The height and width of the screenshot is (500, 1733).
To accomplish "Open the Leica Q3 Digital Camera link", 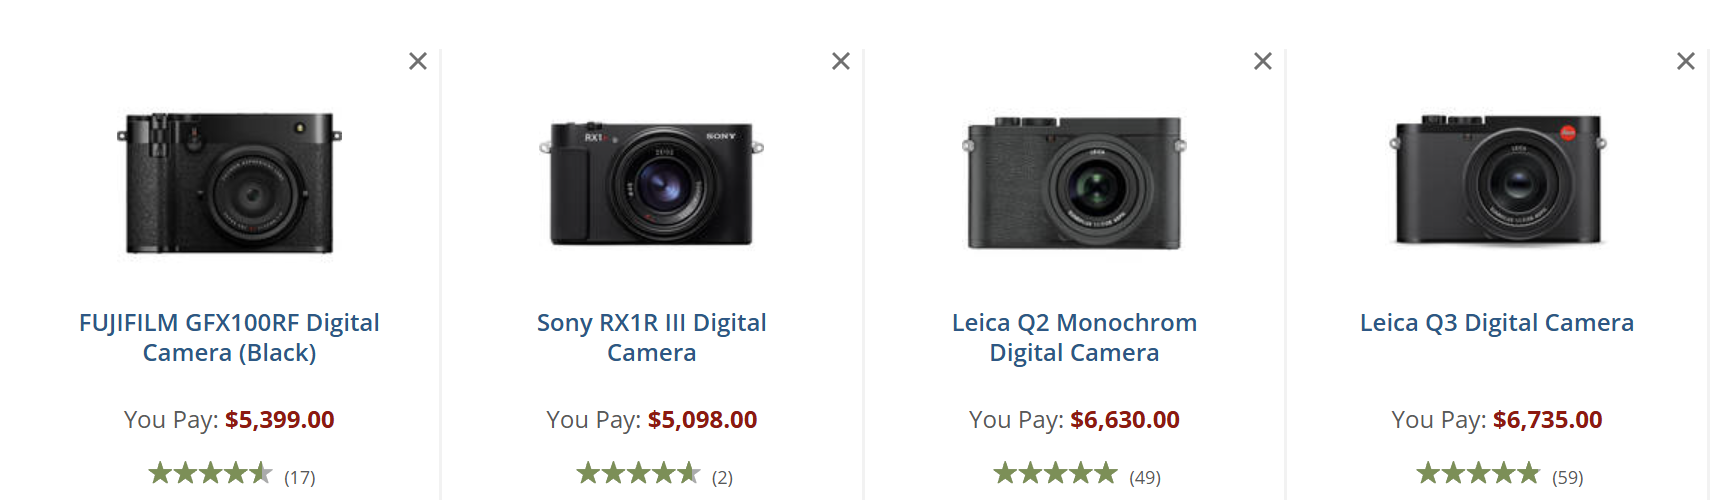I will (1497, 323).
